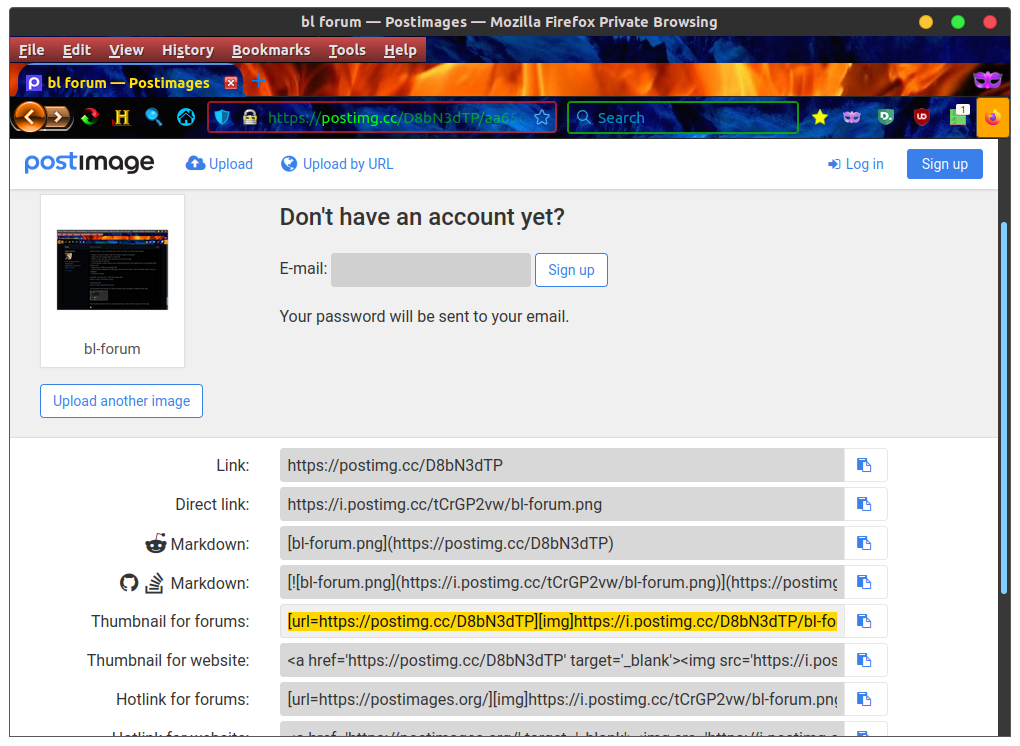Image resolution: width=1020 pixels, height=746 pixels.
Task: Open the View menu
Action: [126, 50]
